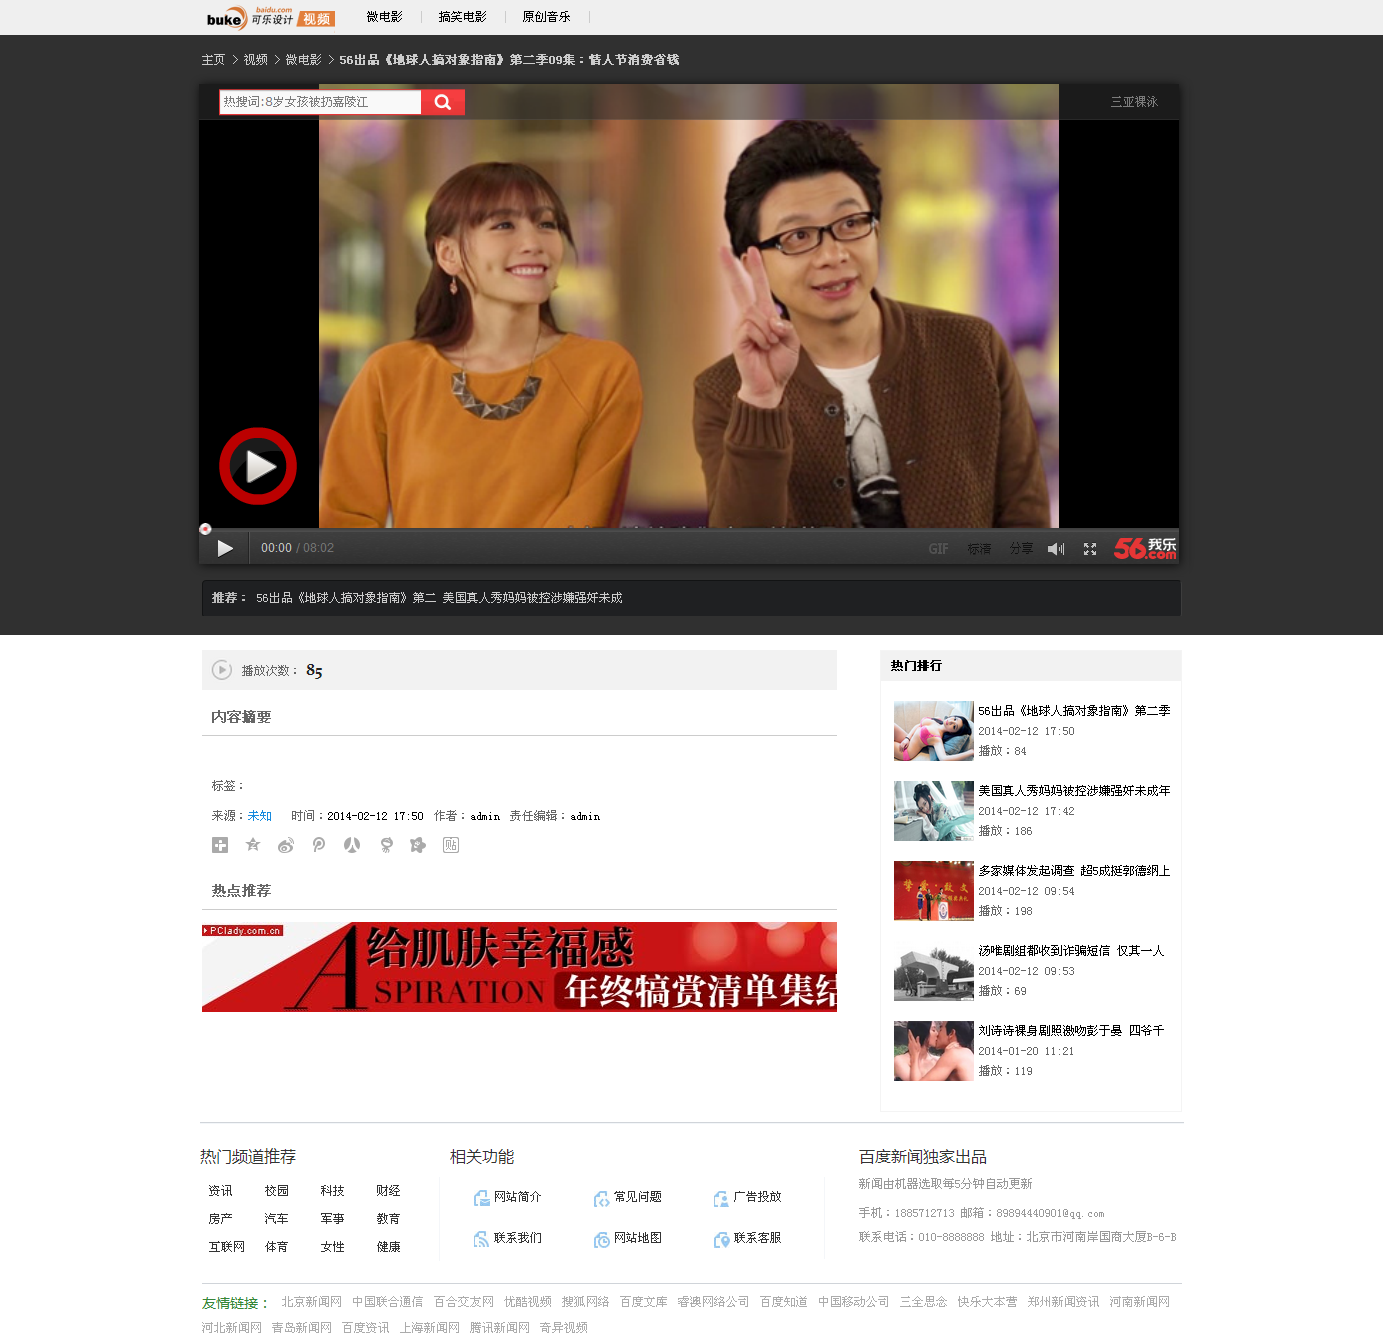Click the 贴 Tieba share icon
Image resolution: width=1383 pixels, height=1341 pixels.
(x=451, y=845)
